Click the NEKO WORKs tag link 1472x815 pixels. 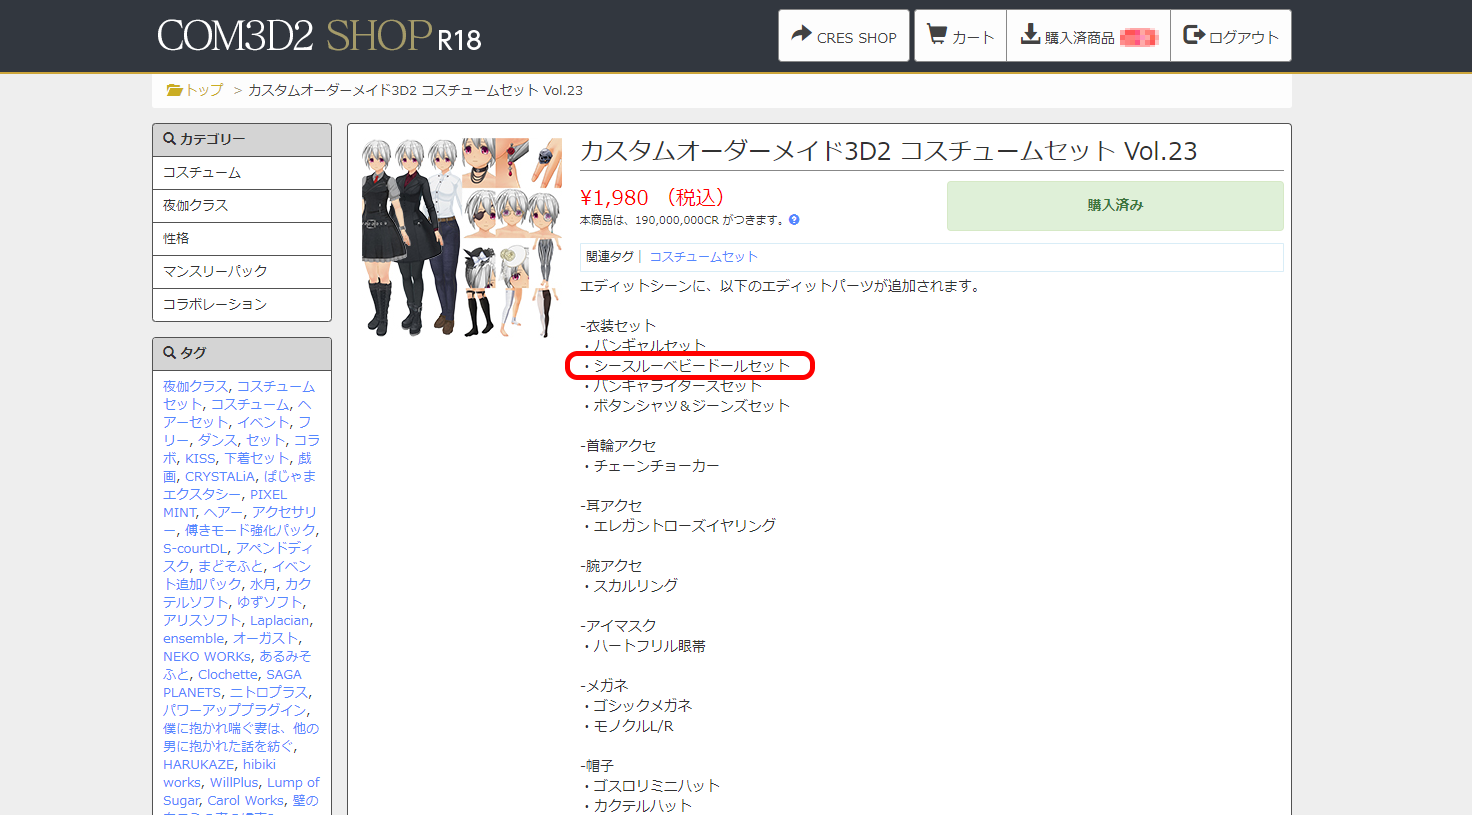(207, 657)
